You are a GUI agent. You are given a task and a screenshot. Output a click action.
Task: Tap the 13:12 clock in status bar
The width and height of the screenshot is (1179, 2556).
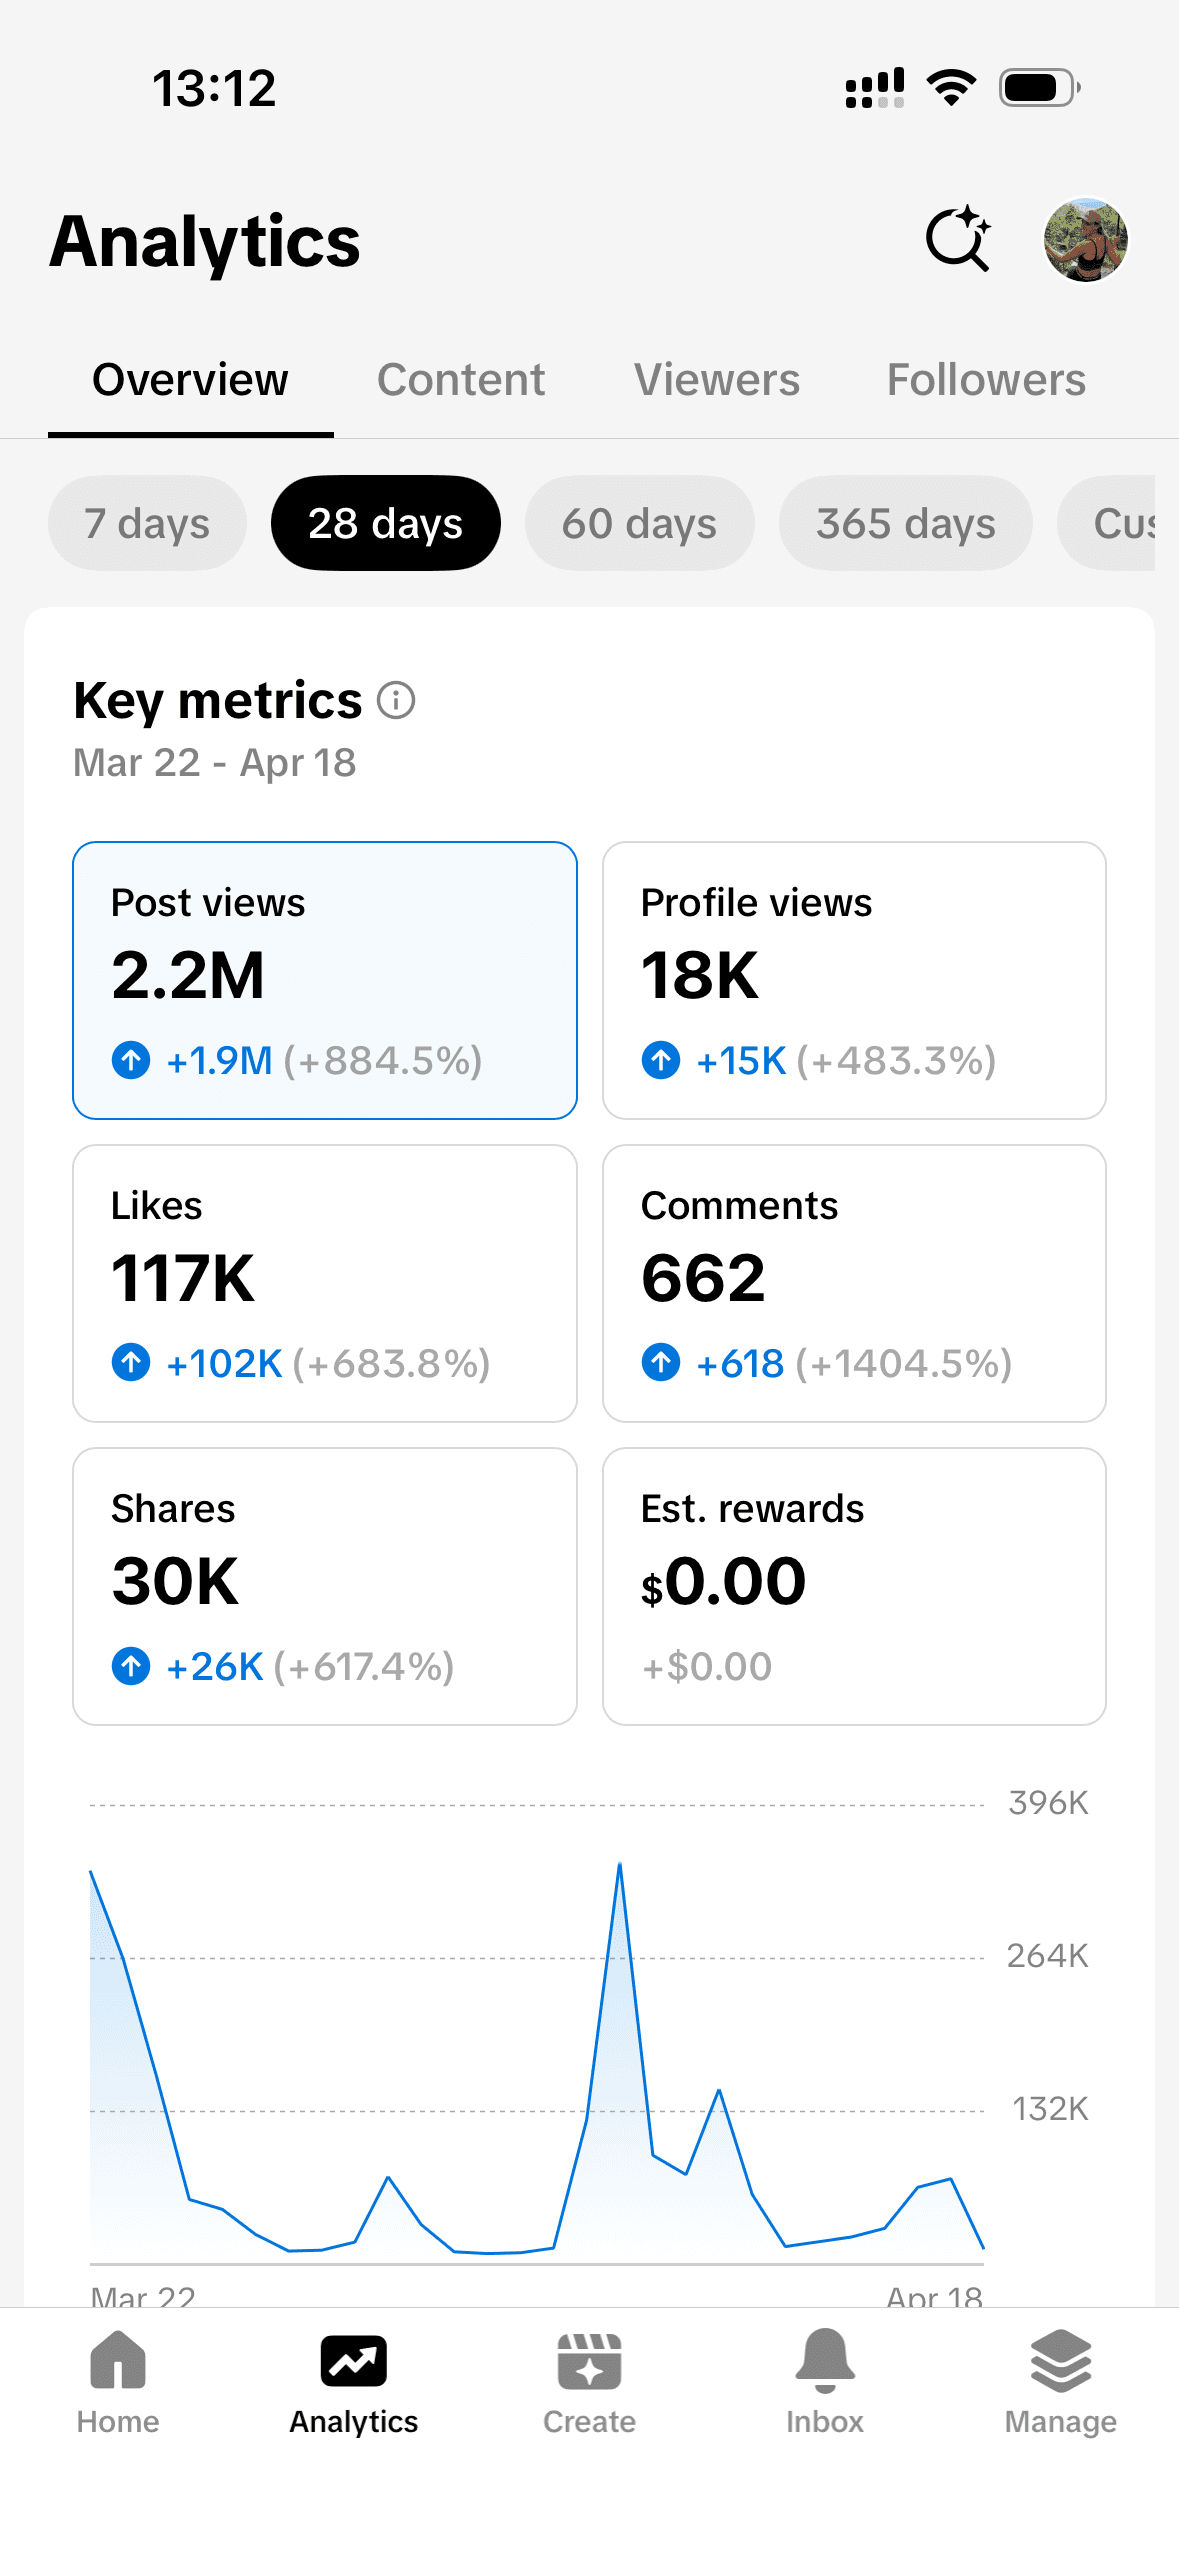(x=214, y=88)
